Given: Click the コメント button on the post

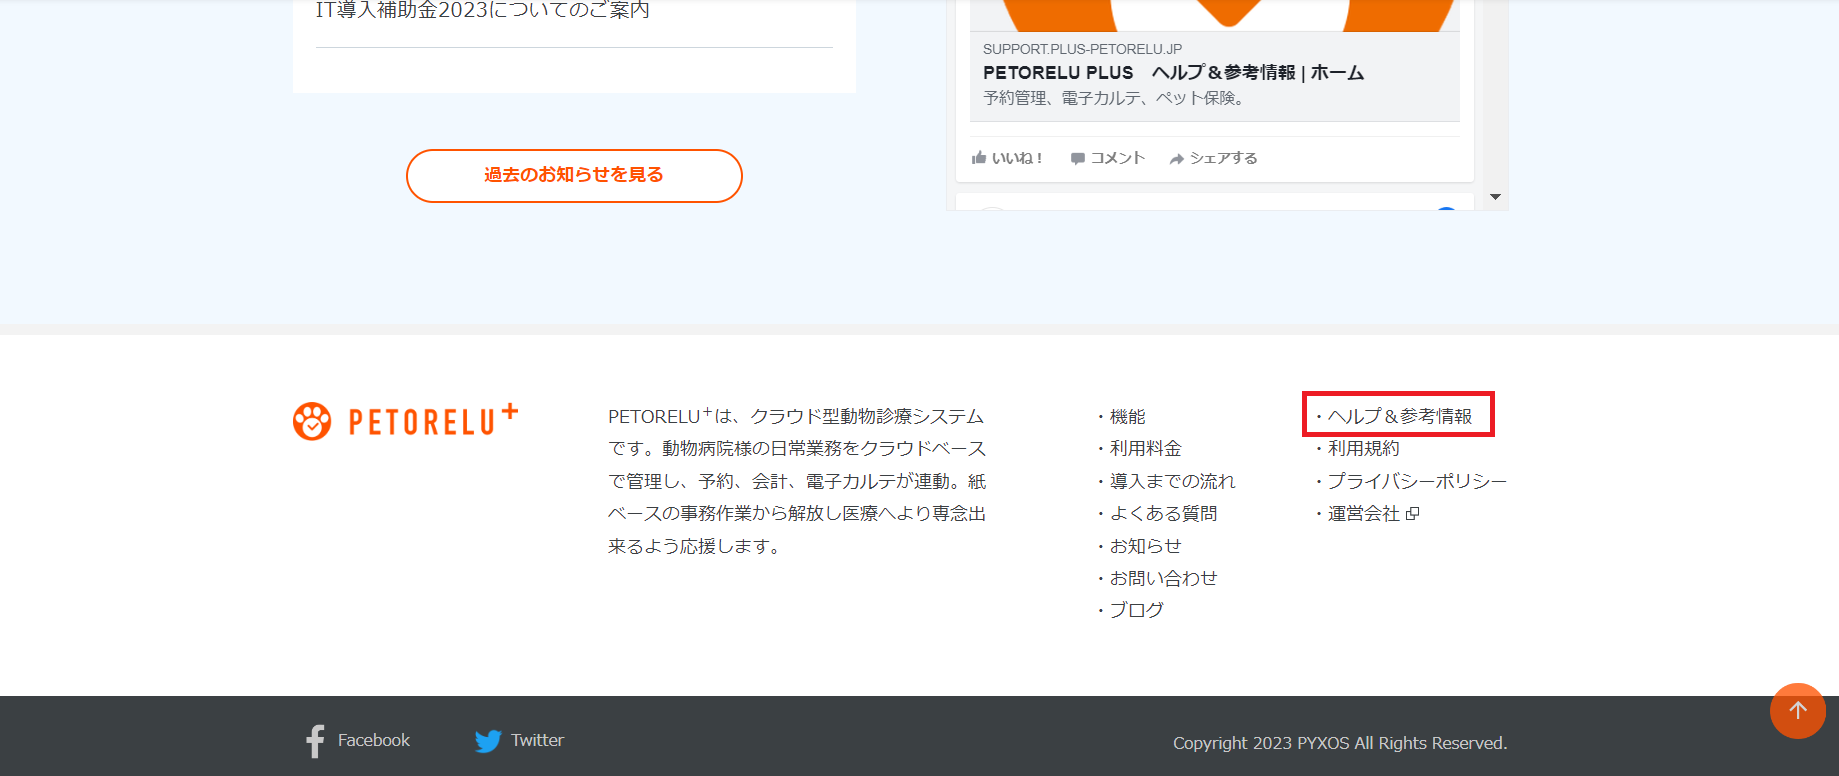Looking at the screenshot, I should point(1107,158).
